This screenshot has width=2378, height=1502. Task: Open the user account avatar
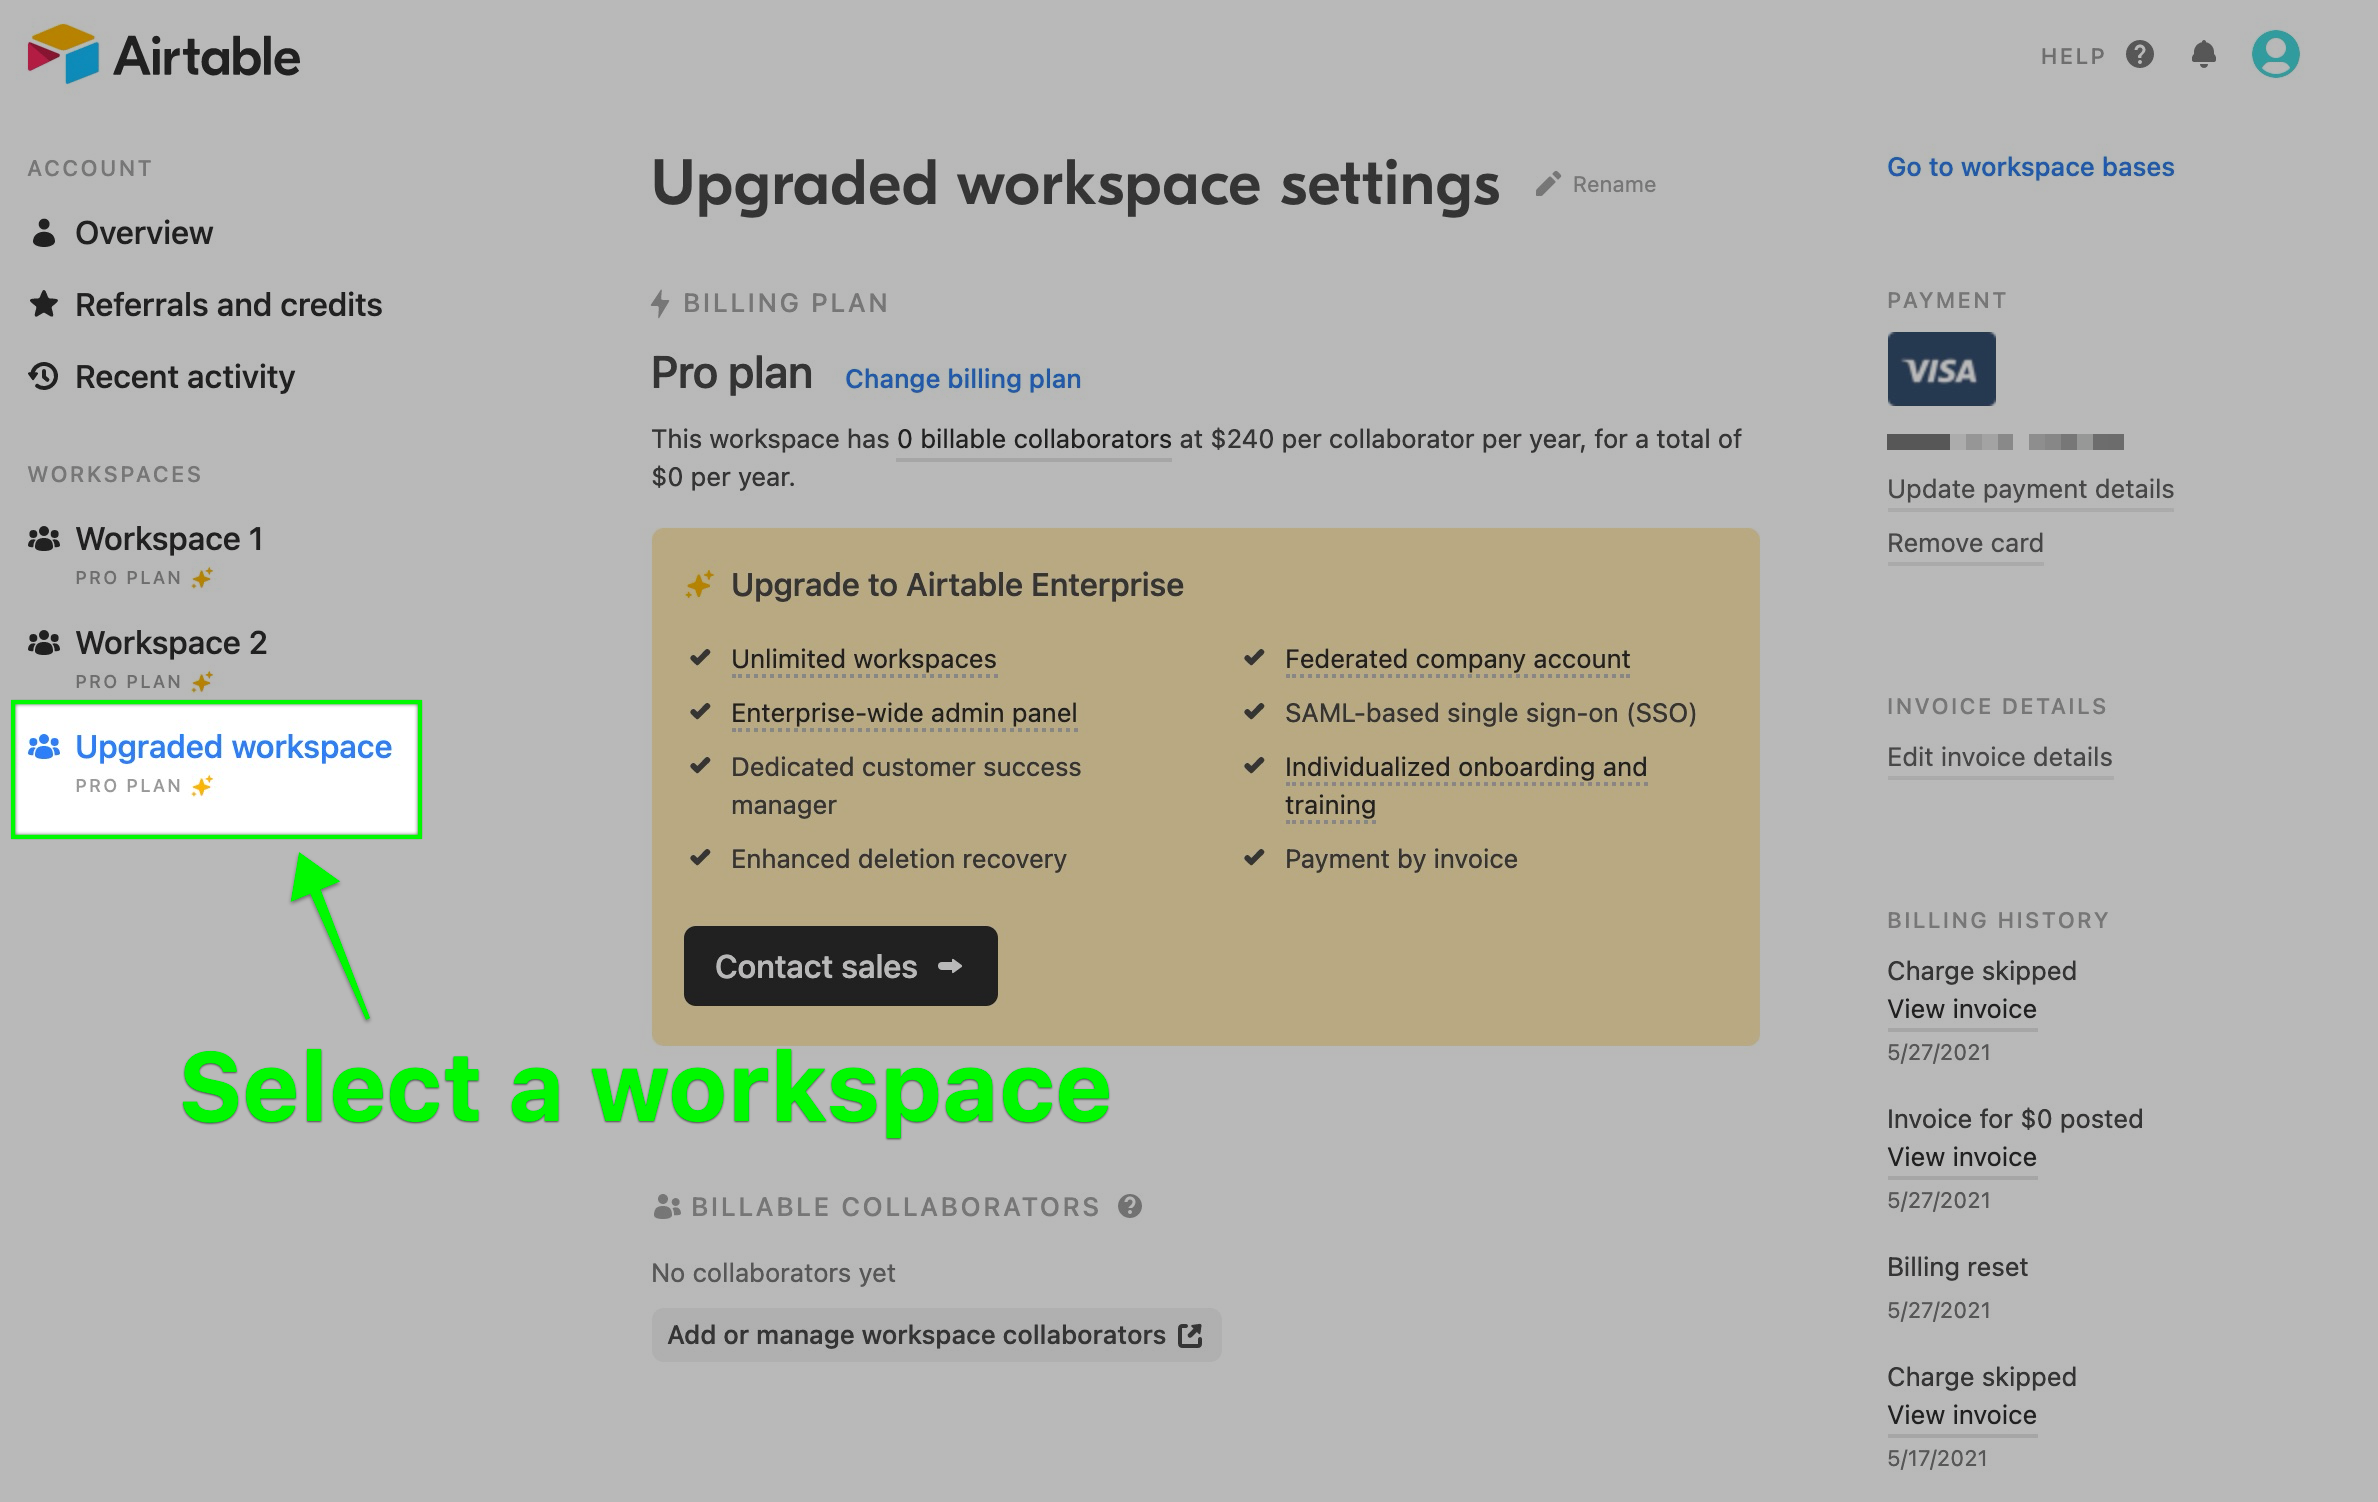click(2275, 54)
